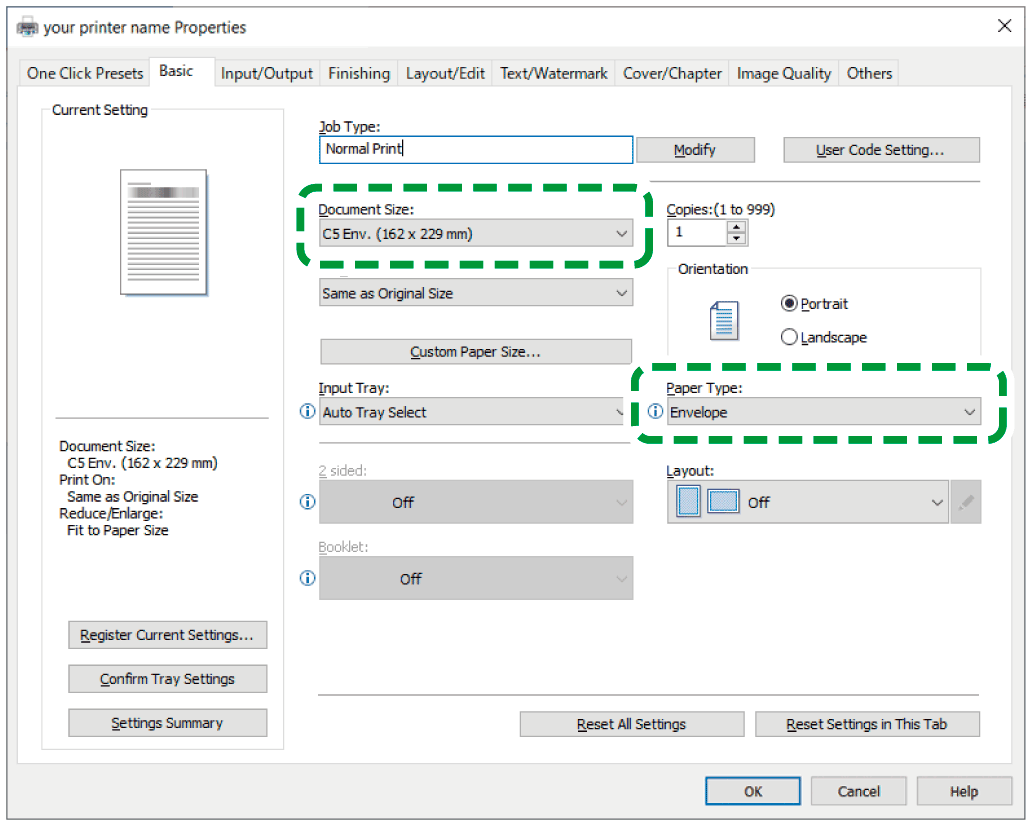Click the info icon beside Input Tray

point(308,412)
